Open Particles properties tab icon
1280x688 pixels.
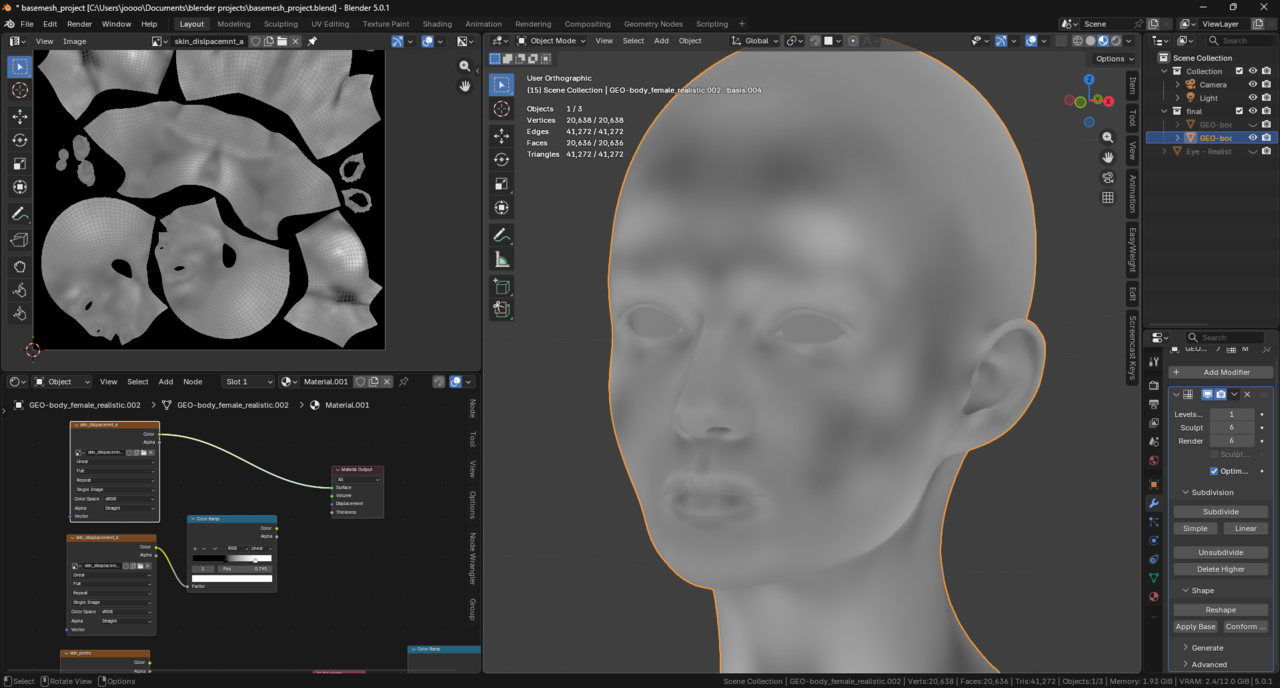point(1154,522)
